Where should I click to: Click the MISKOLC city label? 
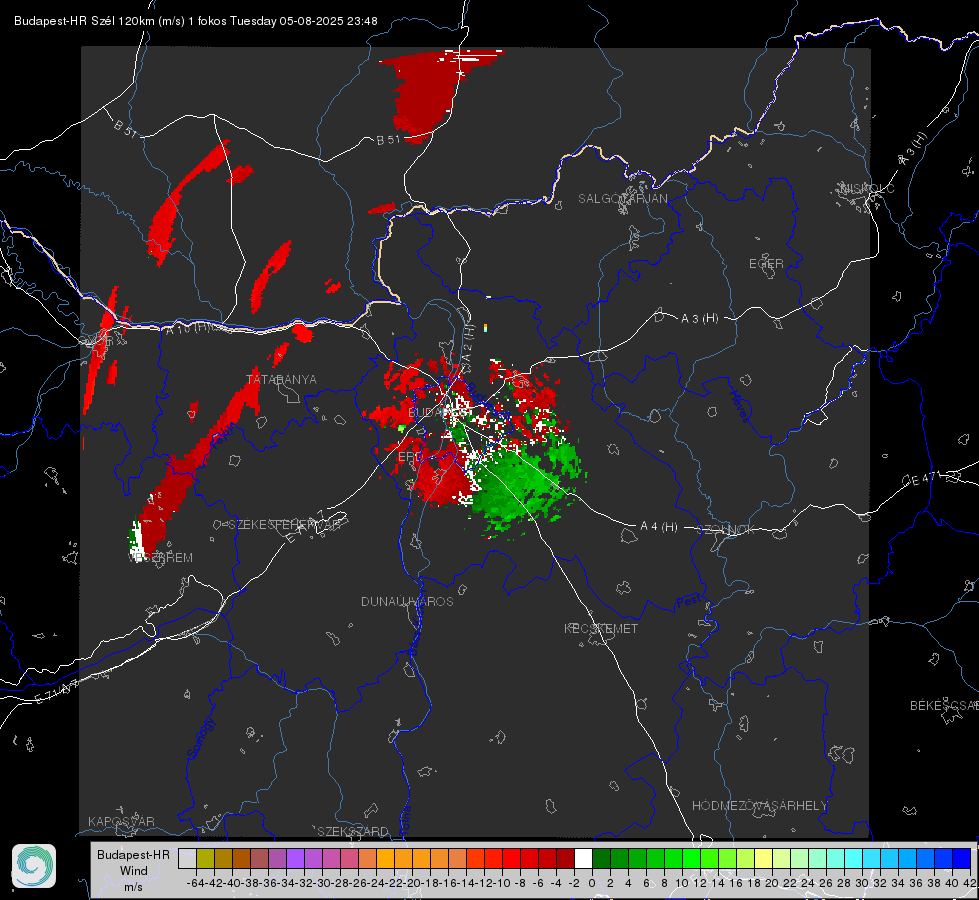pyautogui.click(x=867, y=188)
